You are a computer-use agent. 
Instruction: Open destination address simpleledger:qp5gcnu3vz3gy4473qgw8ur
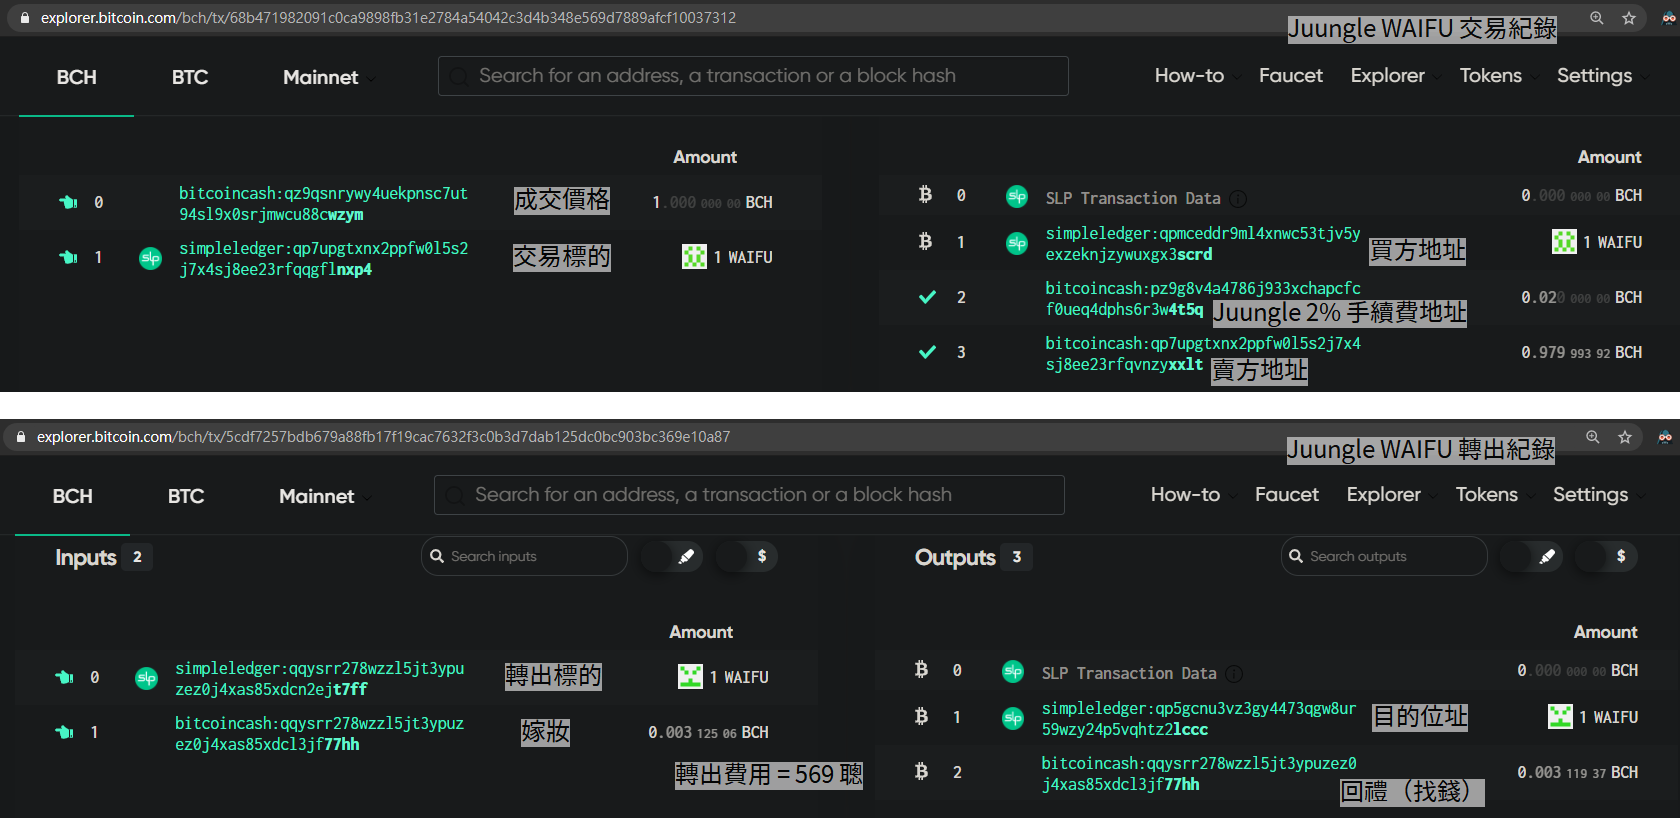[x=1199, y=719]
